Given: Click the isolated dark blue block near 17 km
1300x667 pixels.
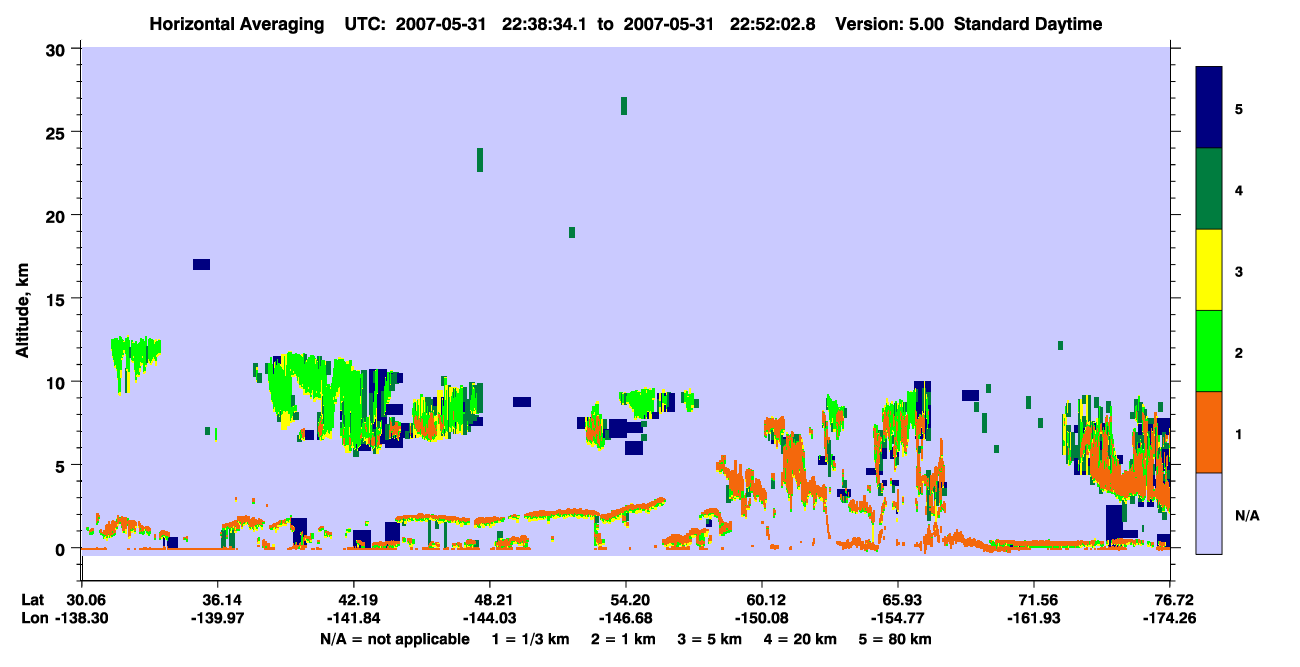Looking at the screenshot, I should click(201, 264).
